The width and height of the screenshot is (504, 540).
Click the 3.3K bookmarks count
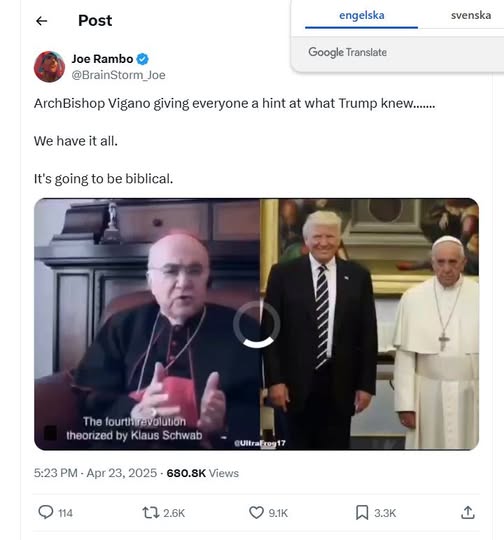coord(385,513)
